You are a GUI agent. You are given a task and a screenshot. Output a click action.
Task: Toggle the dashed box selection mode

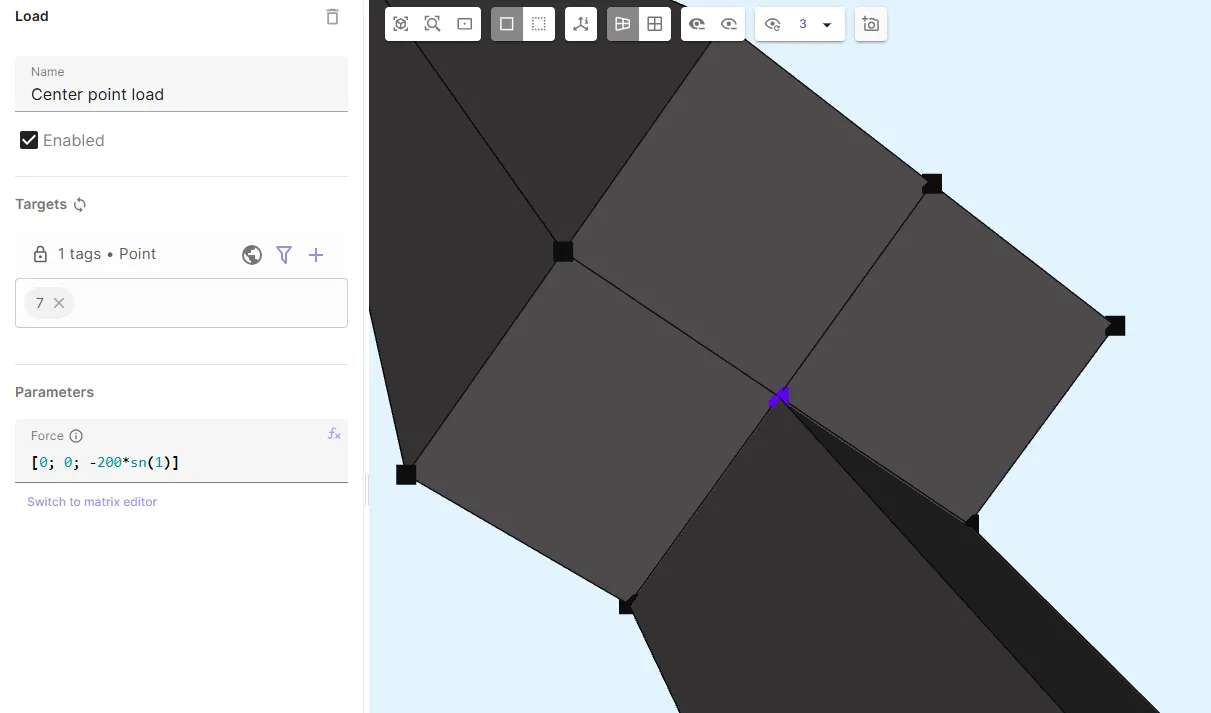point(539,24)
